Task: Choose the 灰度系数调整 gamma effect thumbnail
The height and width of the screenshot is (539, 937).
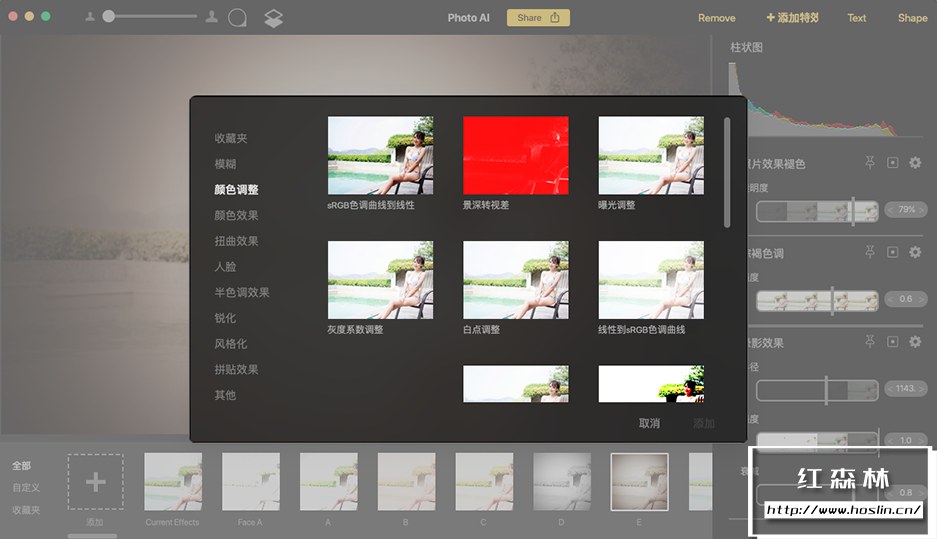Action: click(381, 280)
